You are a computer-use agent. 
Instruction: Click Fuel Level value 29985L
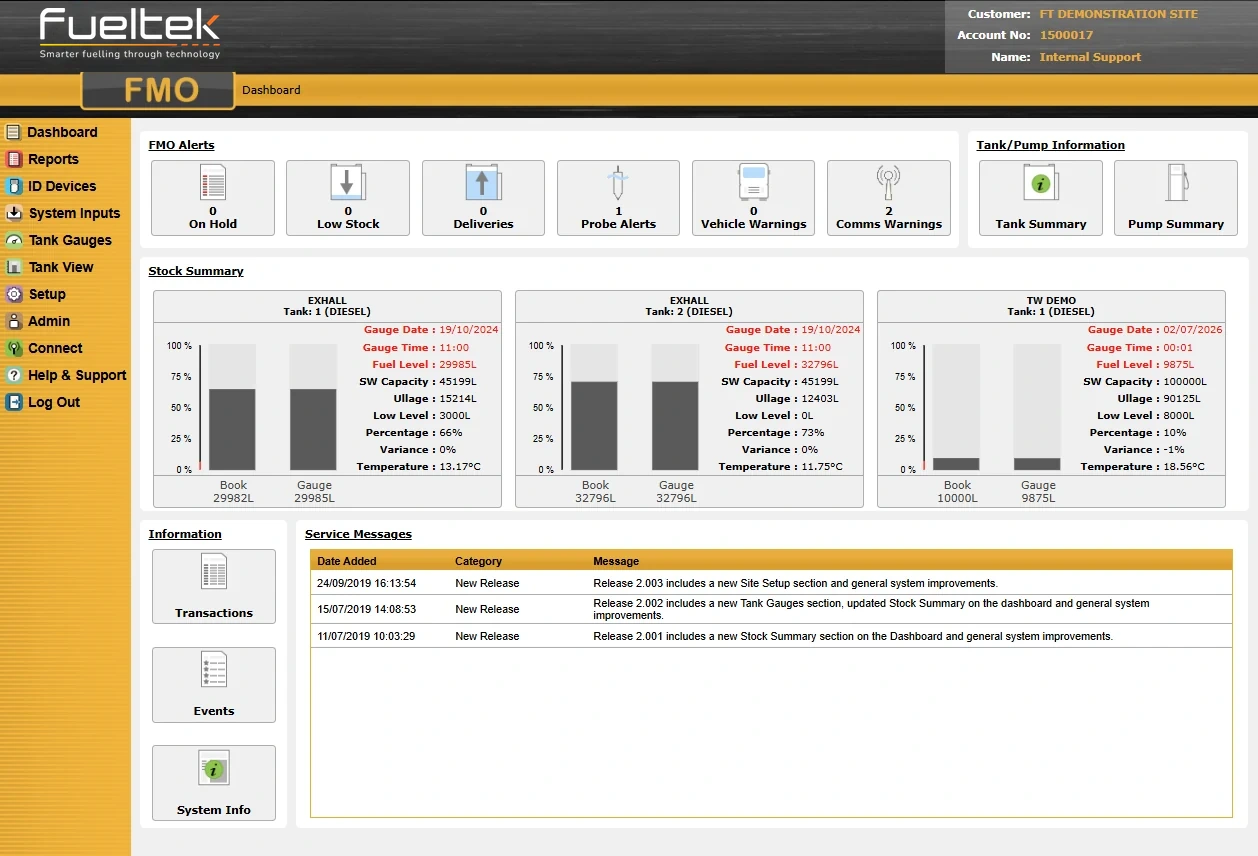point(458,365)
